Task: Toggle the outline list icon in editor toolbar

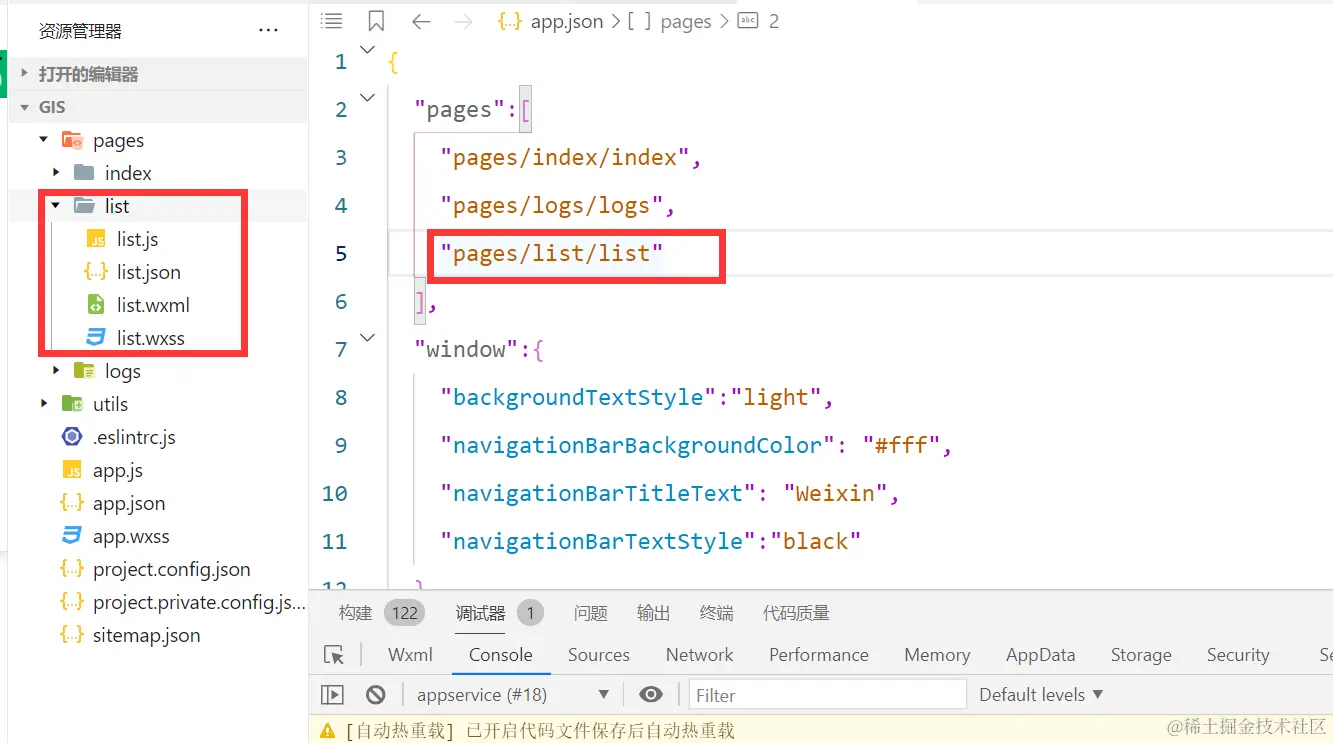Action: (x=331, y=21)
